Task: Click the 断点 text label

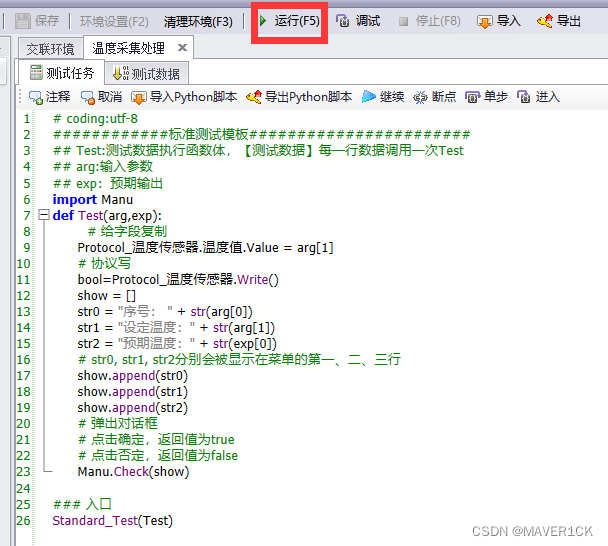Action: tap(444, 97)
